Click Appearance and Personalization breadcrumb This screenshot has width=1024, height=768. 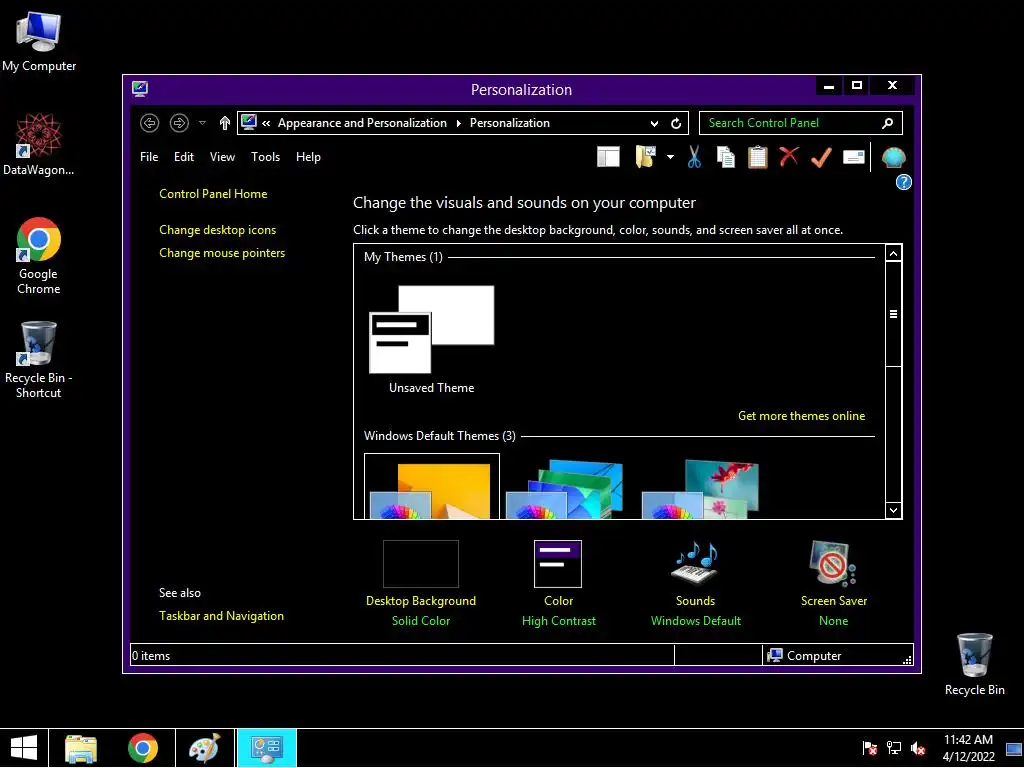tap(362, 123)
